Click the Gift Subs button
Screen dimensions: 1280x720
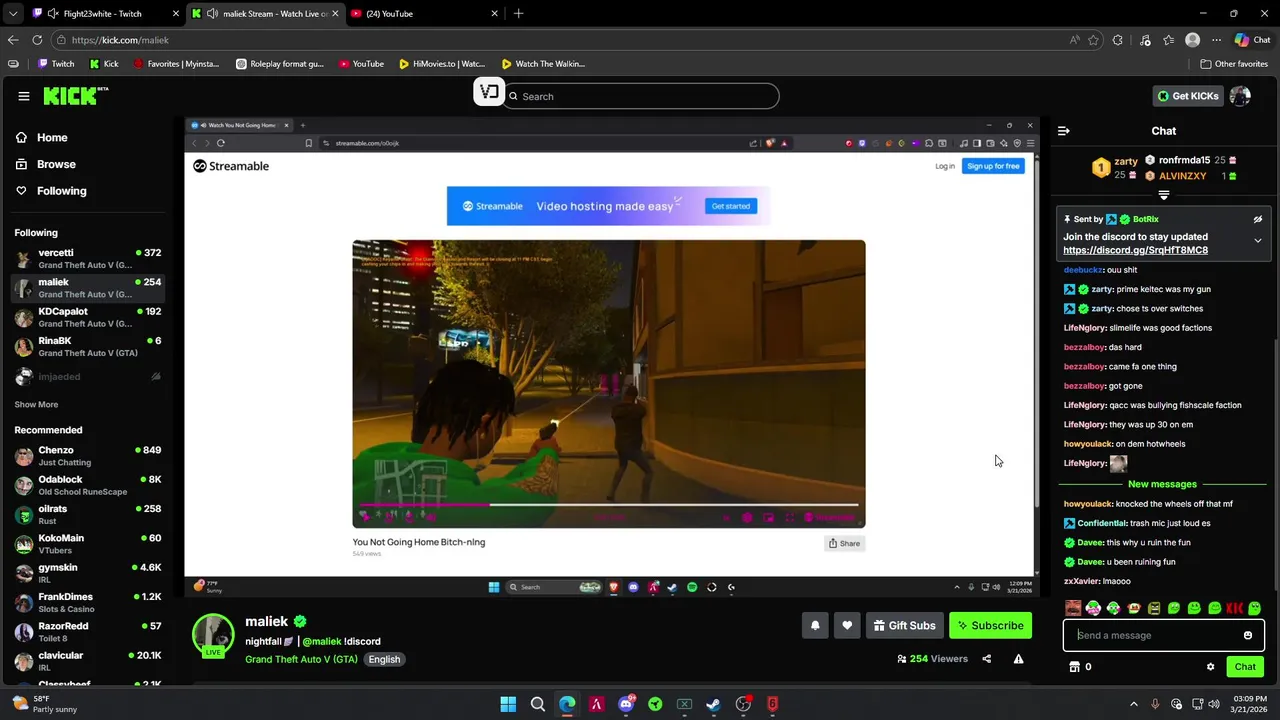point(903,626)
